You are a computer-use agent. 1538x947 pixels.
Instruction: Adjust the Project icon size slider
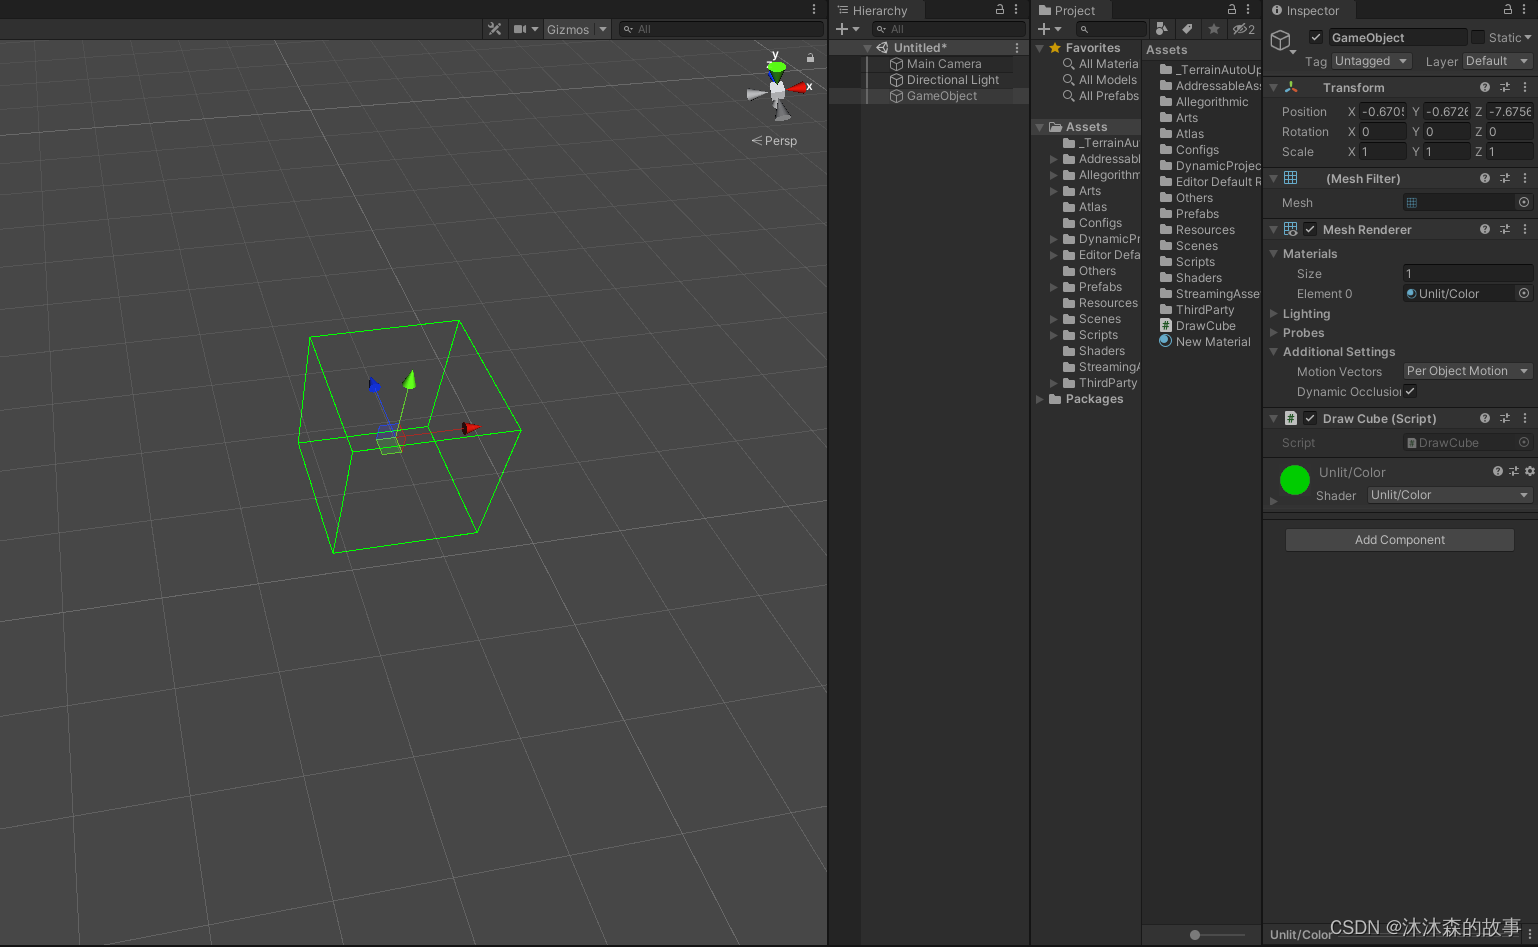(1195, 935)
